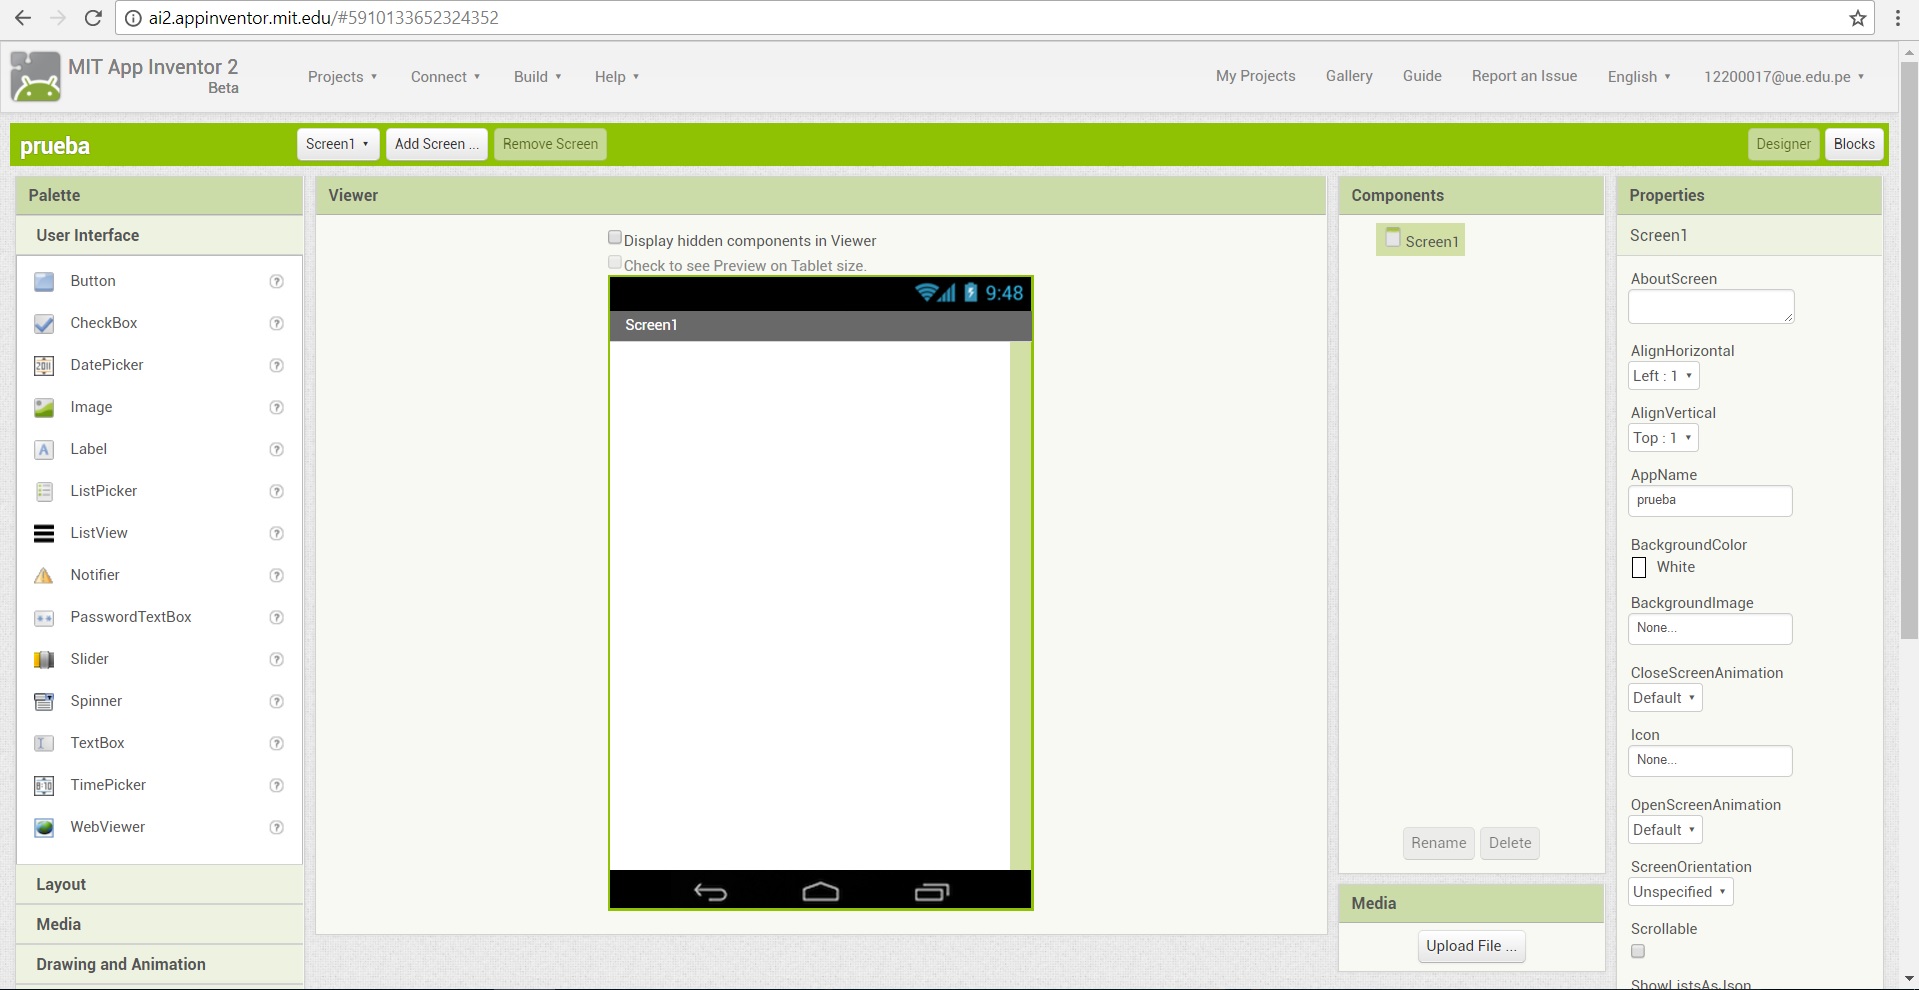Click the Remove Screen button
1919x990 pixels.
coord(550,144)
